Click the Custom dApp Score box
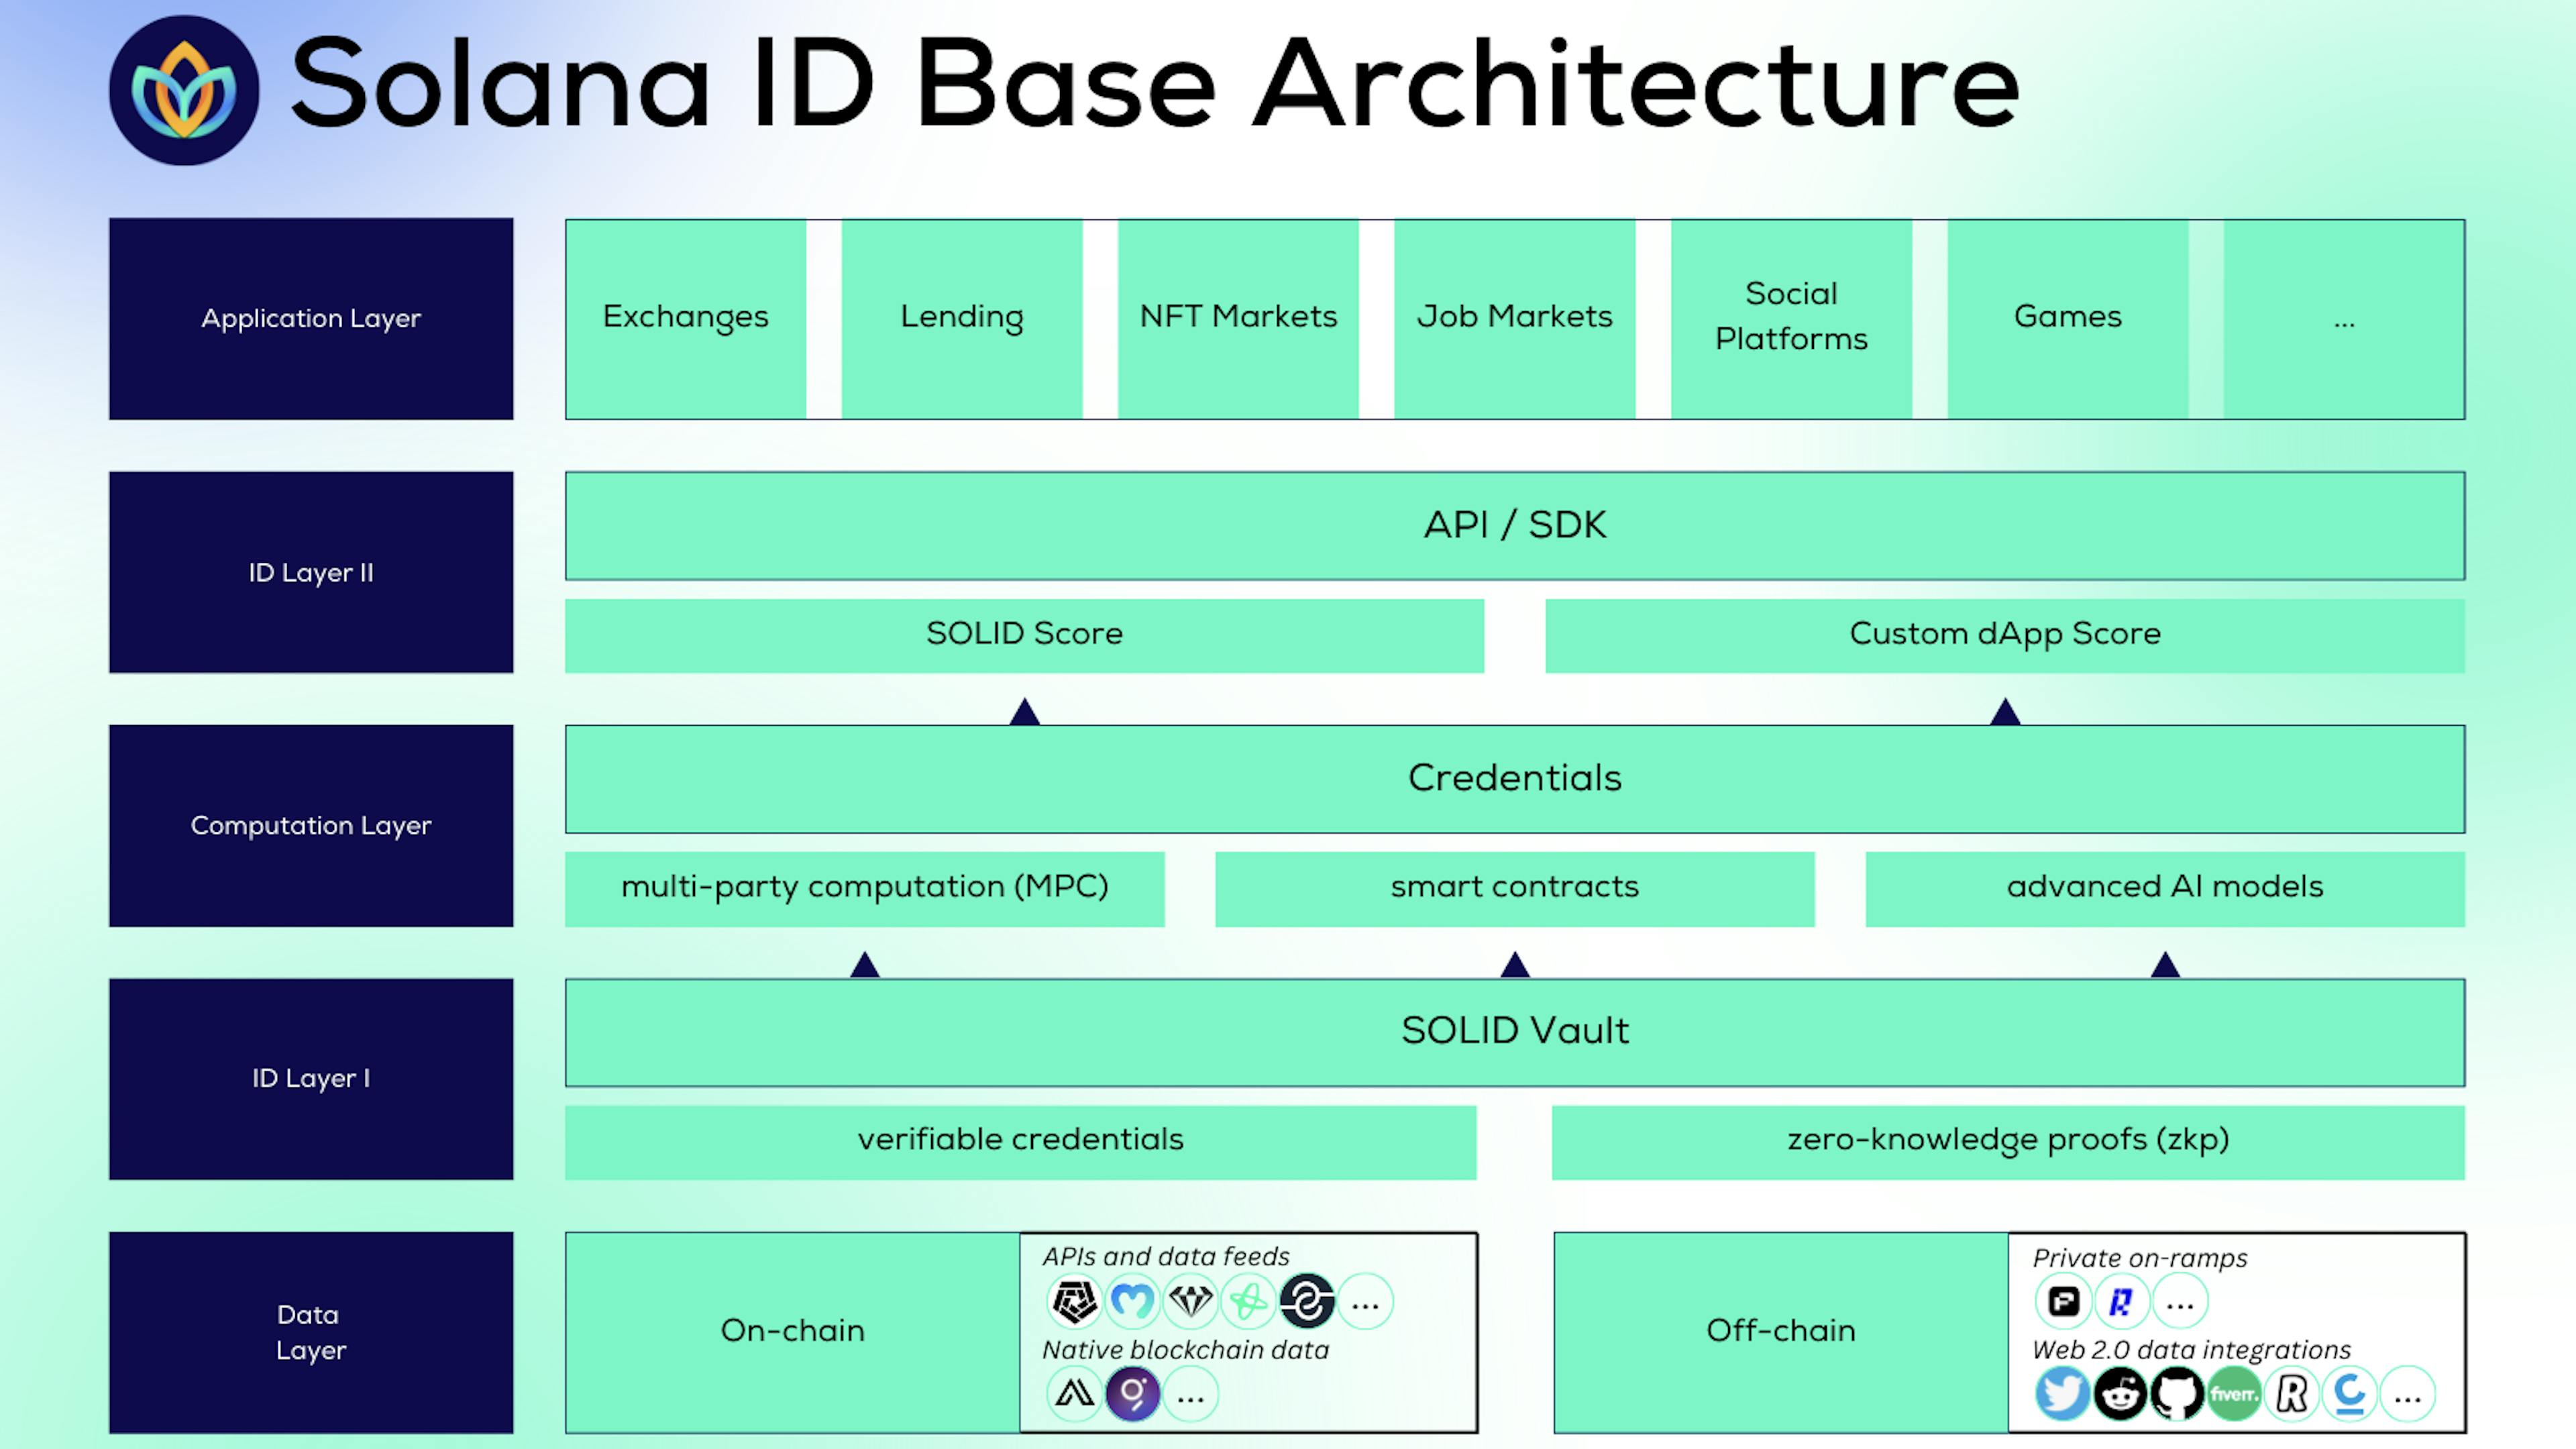The width and height of the screenshot is (2576, 1449). click(x=2005, y=636)
